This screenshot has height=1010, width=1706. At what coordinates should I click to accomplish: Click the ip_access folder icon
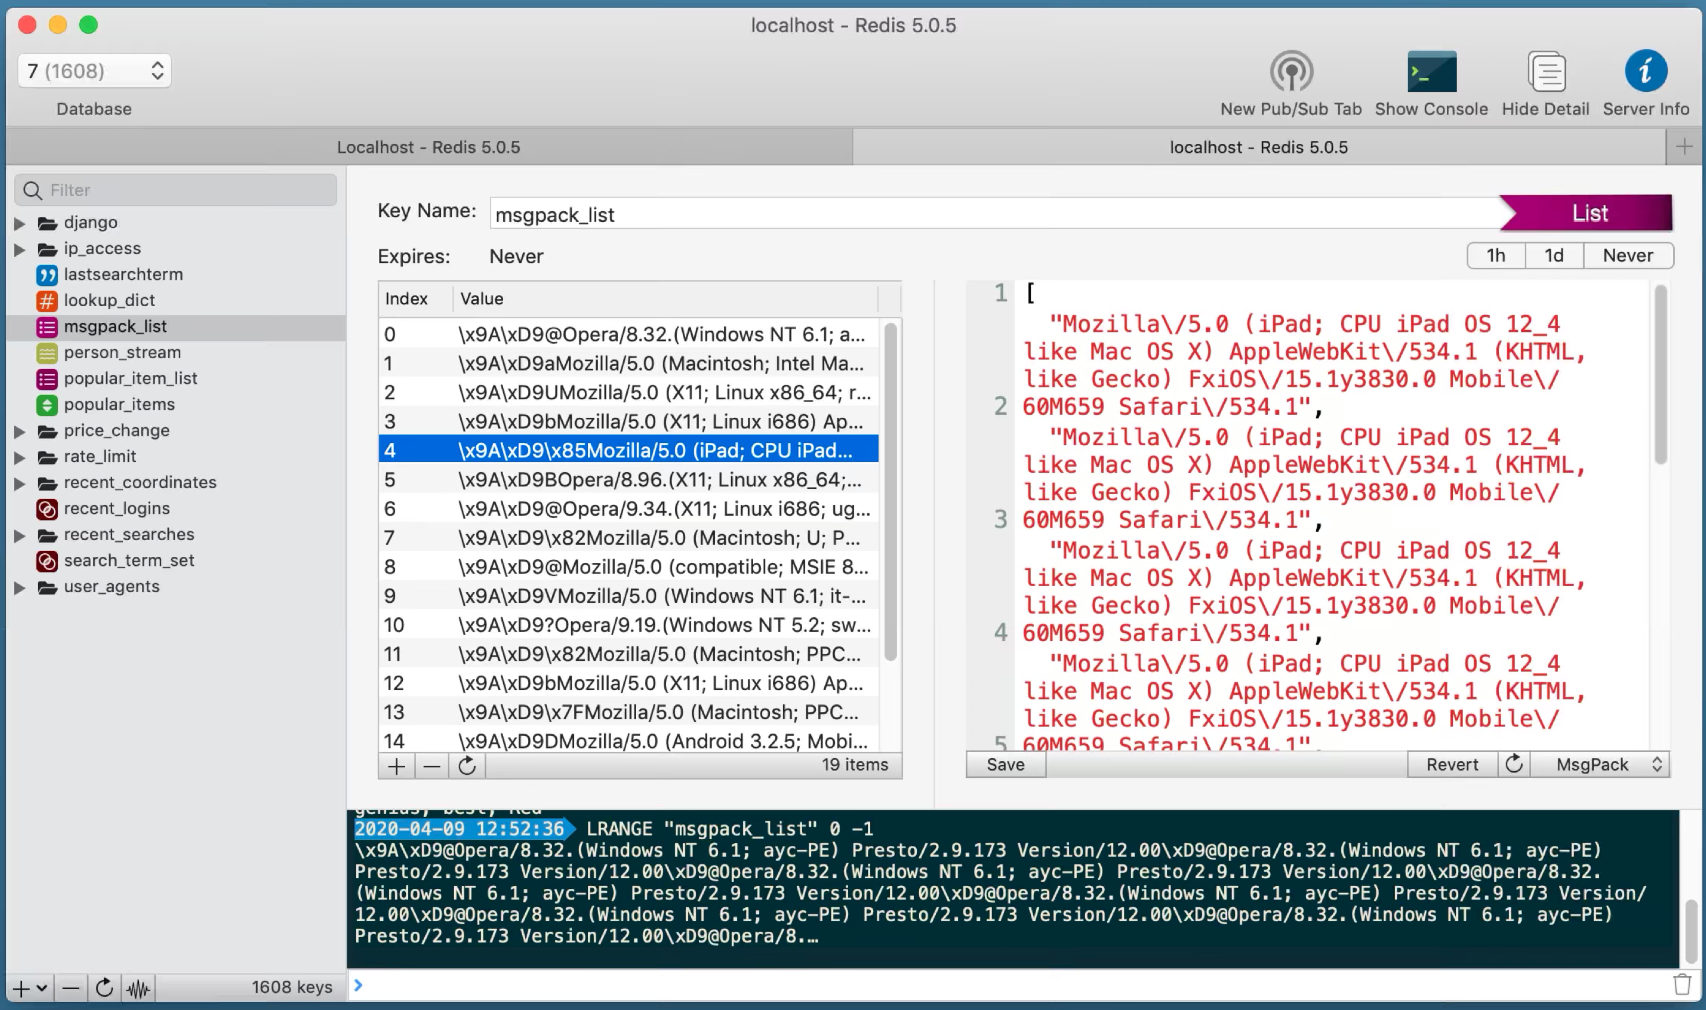pyautogui.click(x=47, y=248)
